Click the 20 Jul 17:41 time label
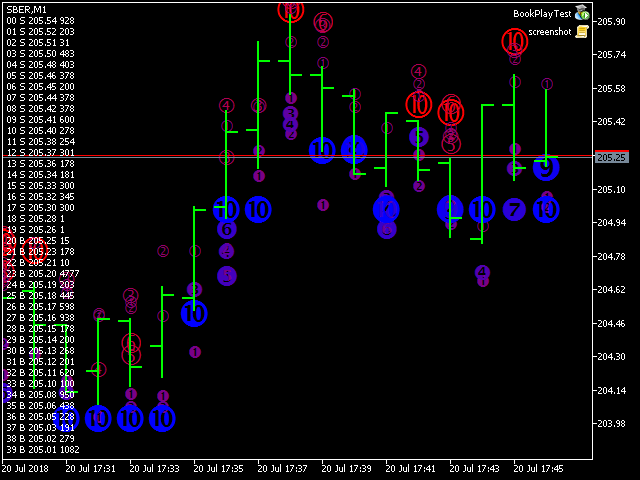 pos(411,469)
